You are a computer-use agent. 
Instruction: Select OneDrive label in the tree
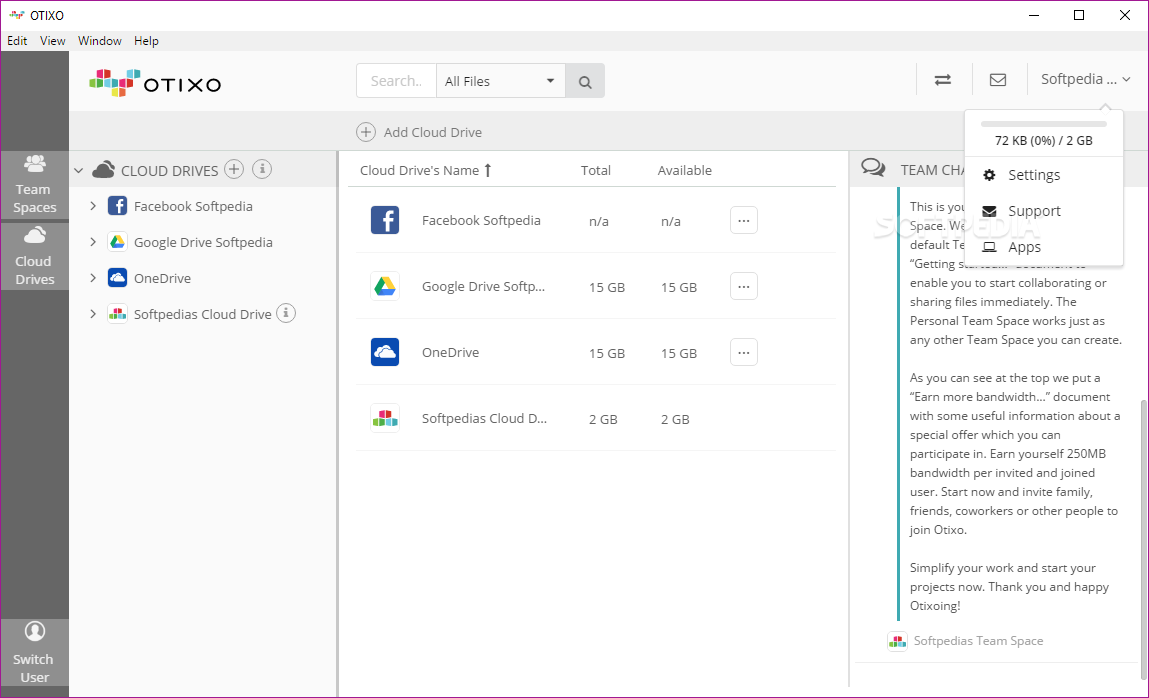(x=162, y=278)
